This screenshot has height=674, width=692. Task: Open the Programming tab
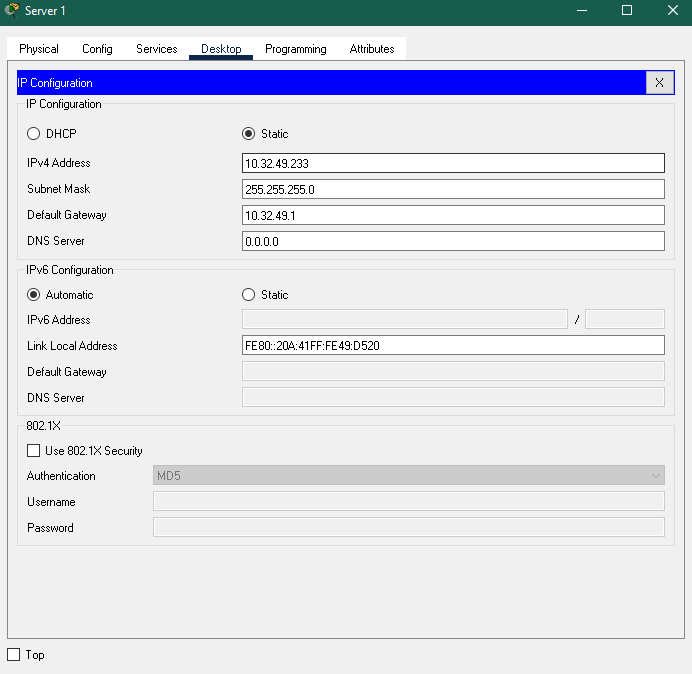point(296,49)
